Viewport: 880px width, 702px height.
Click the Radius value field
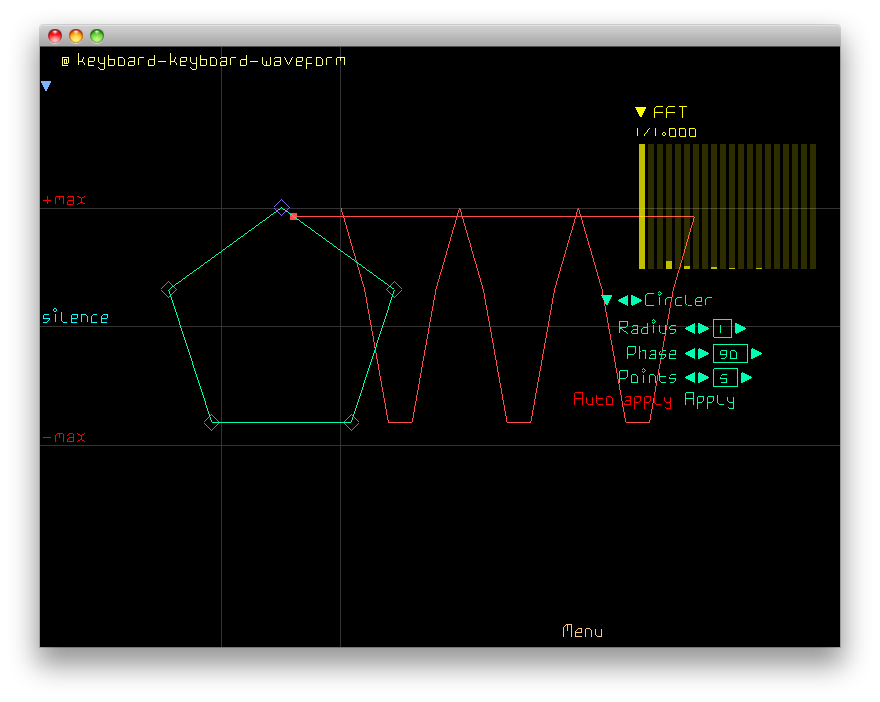pos(722,328)
